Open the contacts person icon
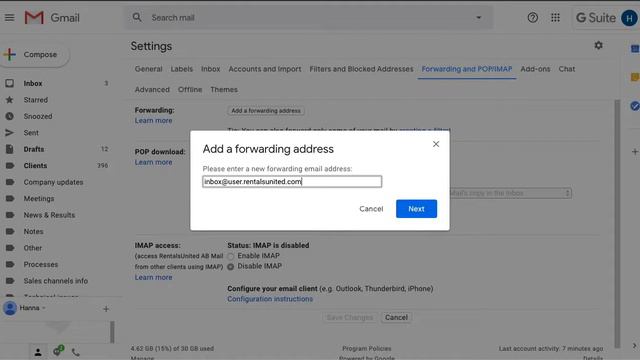The height and width of the screenshot is (360, 640). tap(38, 352)
